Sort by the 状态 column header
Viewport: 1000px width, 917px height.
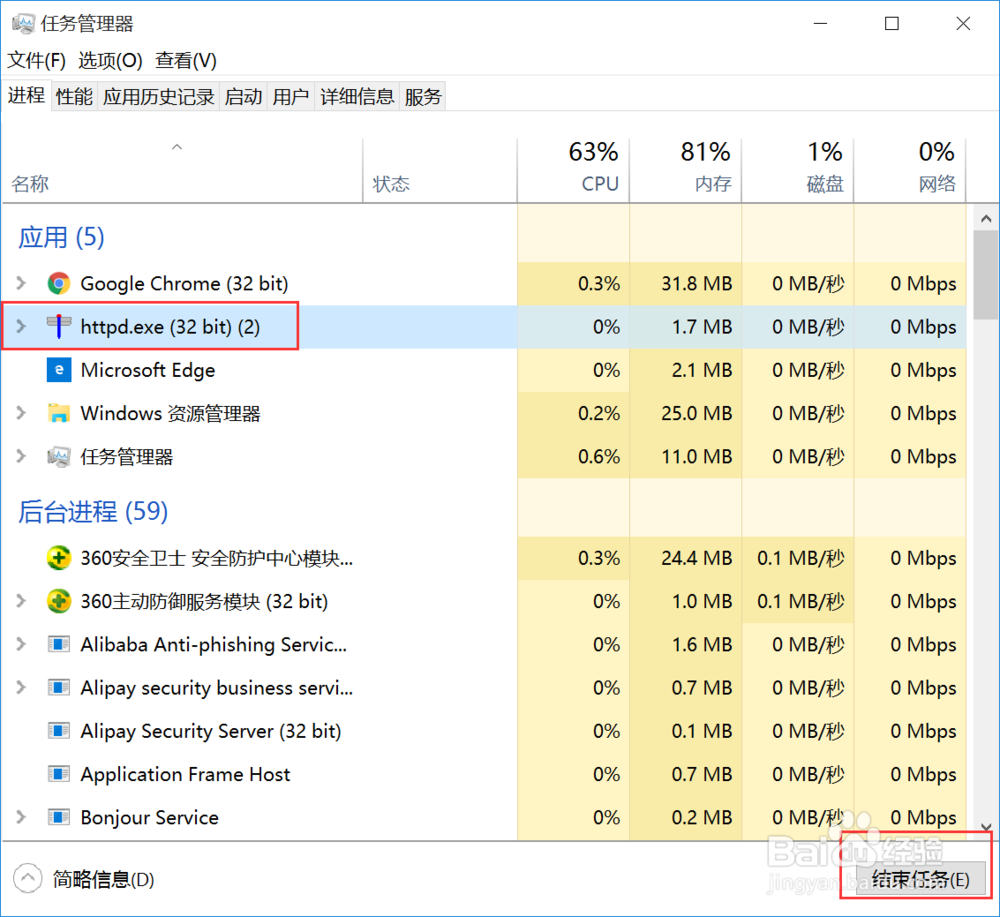click(440, 171)
